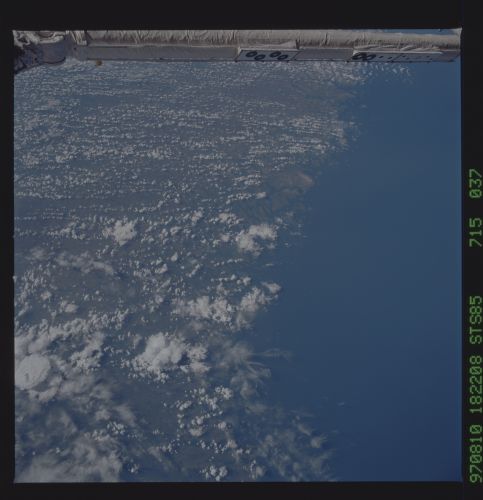This screenshot has height=500, width=483.
Task: Click the bright cloud cluster beside the headland
Action: tap(256, 237)
